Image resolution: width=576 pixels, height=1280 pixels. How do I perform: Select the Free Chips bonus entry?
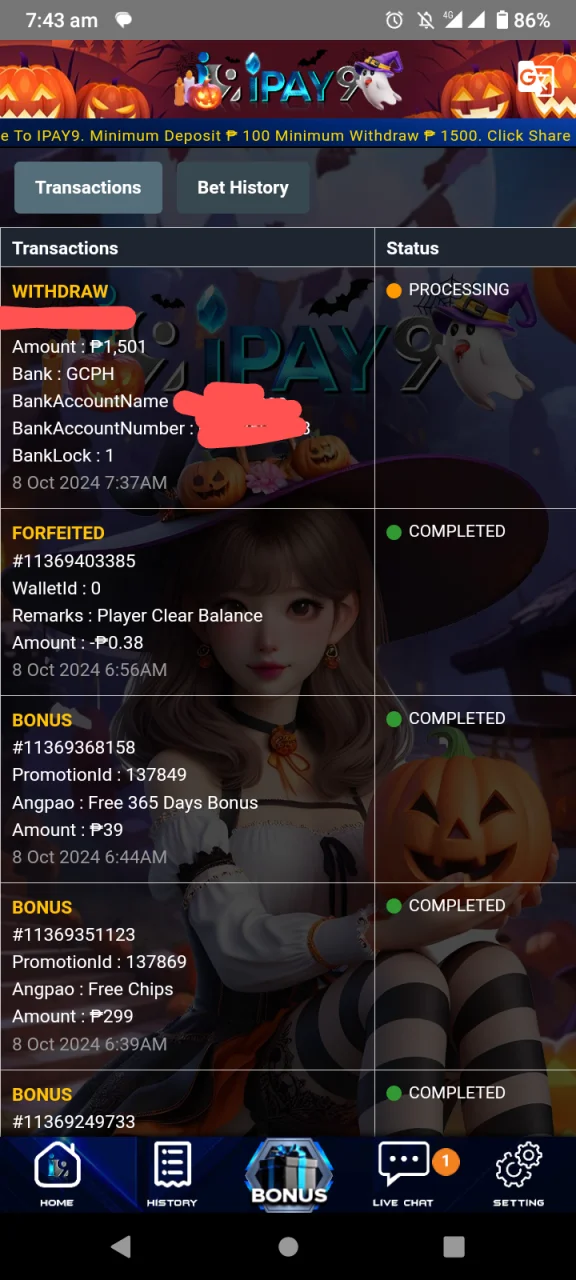tap(187, 976)
